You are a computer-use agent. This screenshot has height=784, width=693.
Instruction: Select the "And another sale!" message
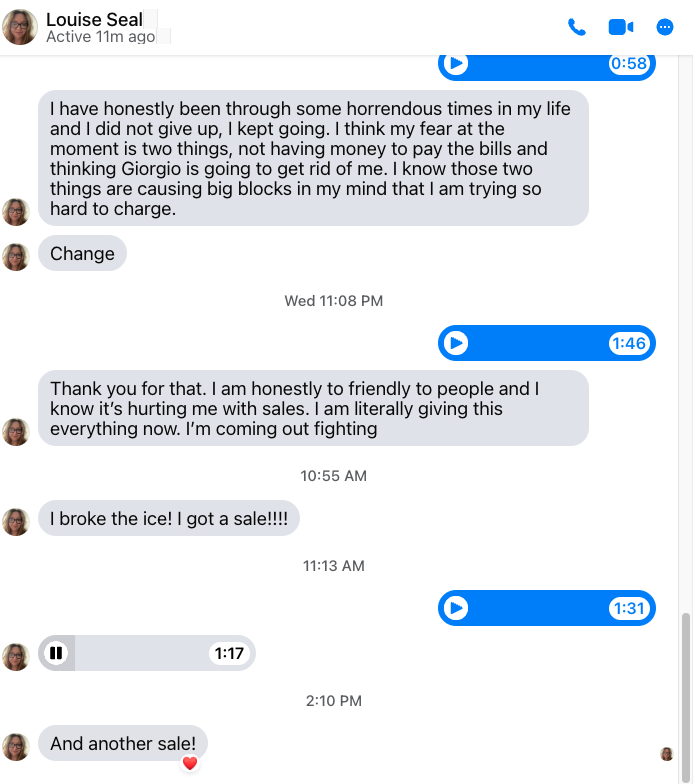(123, 743)
